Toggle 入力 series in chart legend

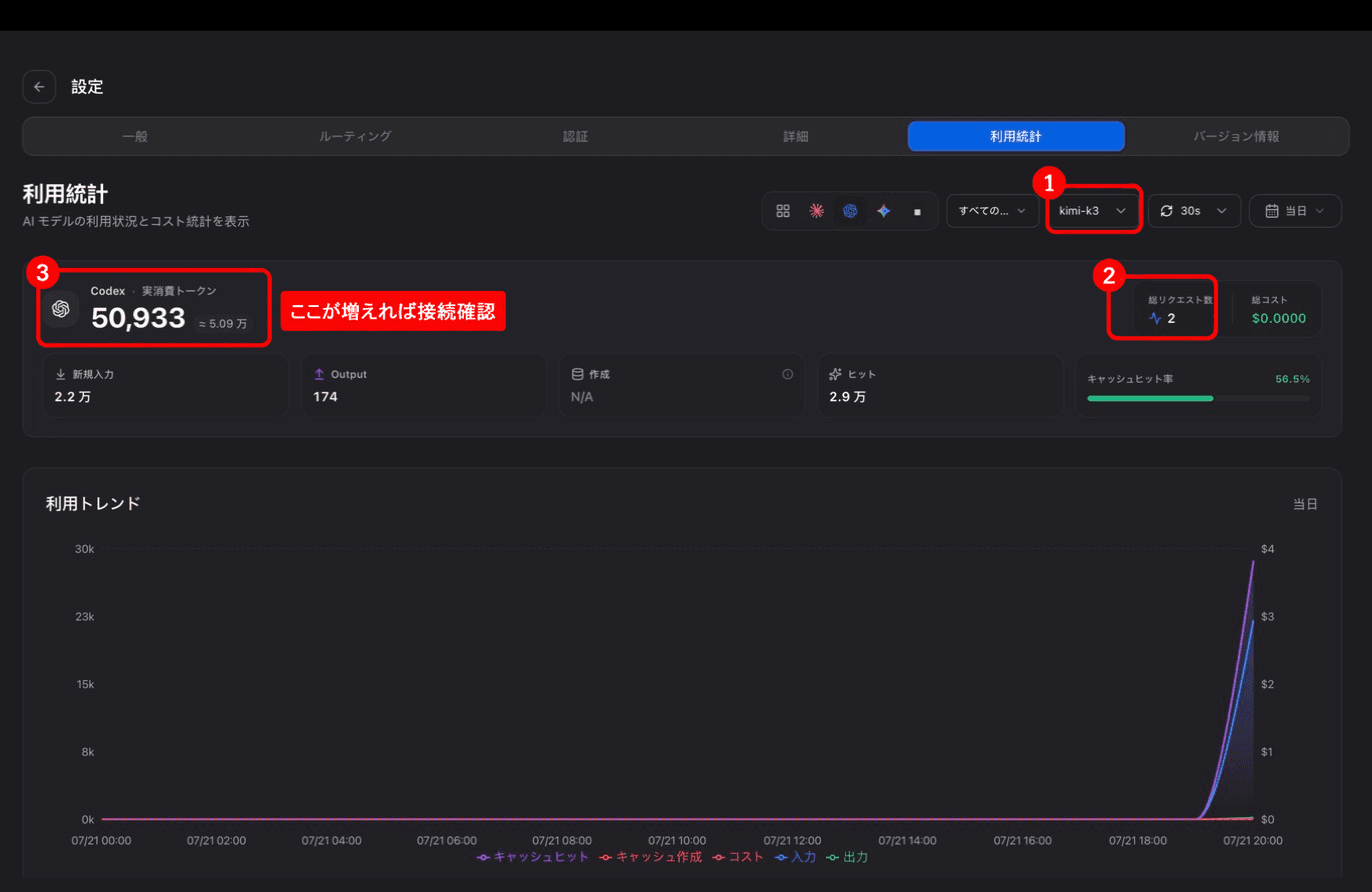pos(796,857)
